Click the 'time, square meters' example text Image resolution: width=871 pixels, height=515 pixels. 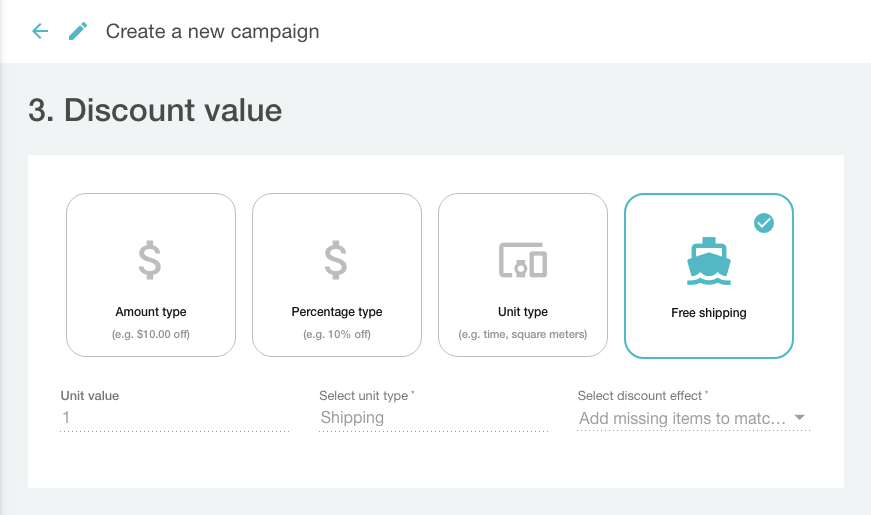(x=523, y=334)
